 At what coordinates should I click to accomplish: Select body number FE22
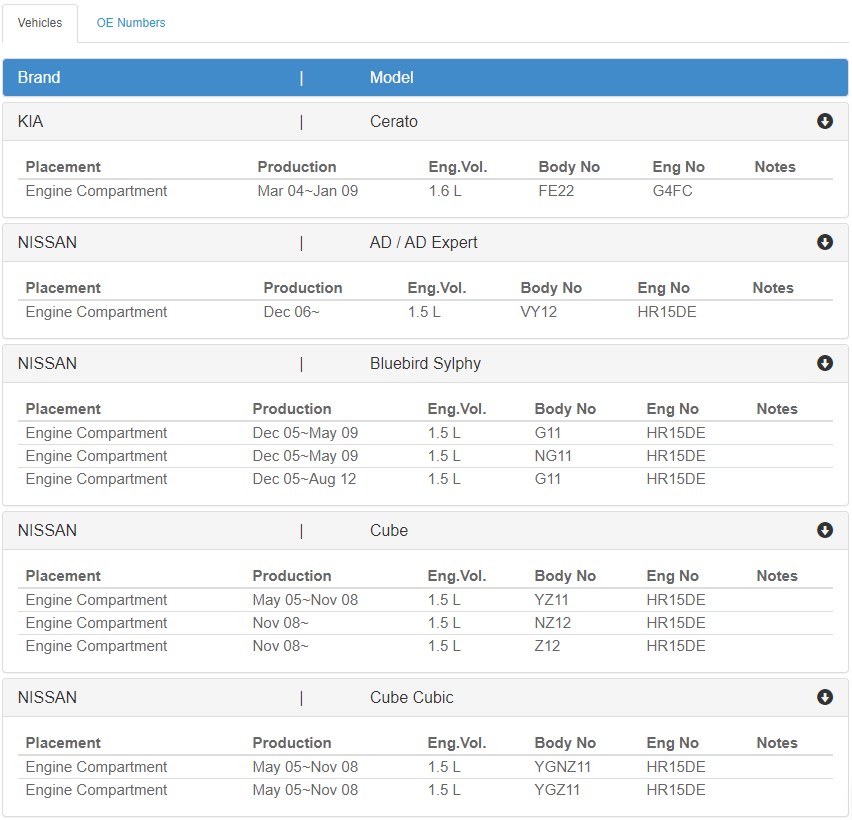(556, 191)
